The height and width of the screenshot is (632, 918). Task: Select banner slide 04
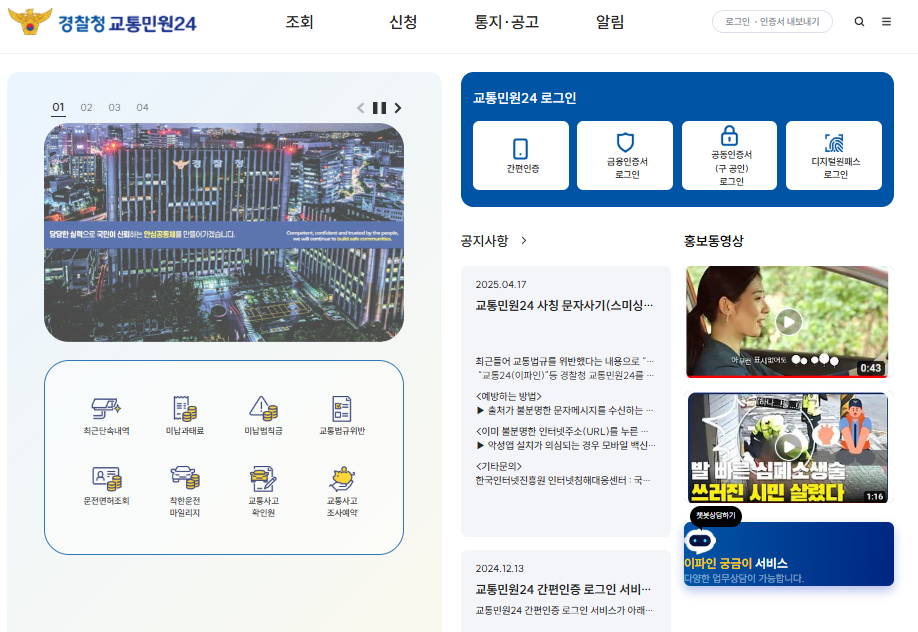[142, 107]
